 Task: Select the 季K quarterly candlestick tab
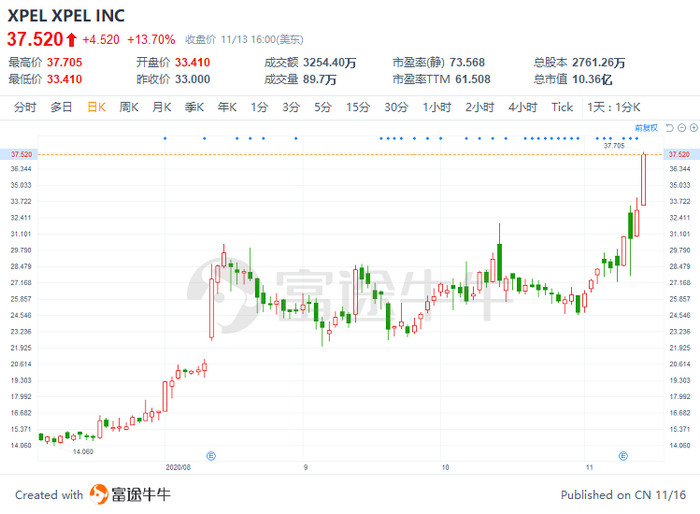point(194,107)
